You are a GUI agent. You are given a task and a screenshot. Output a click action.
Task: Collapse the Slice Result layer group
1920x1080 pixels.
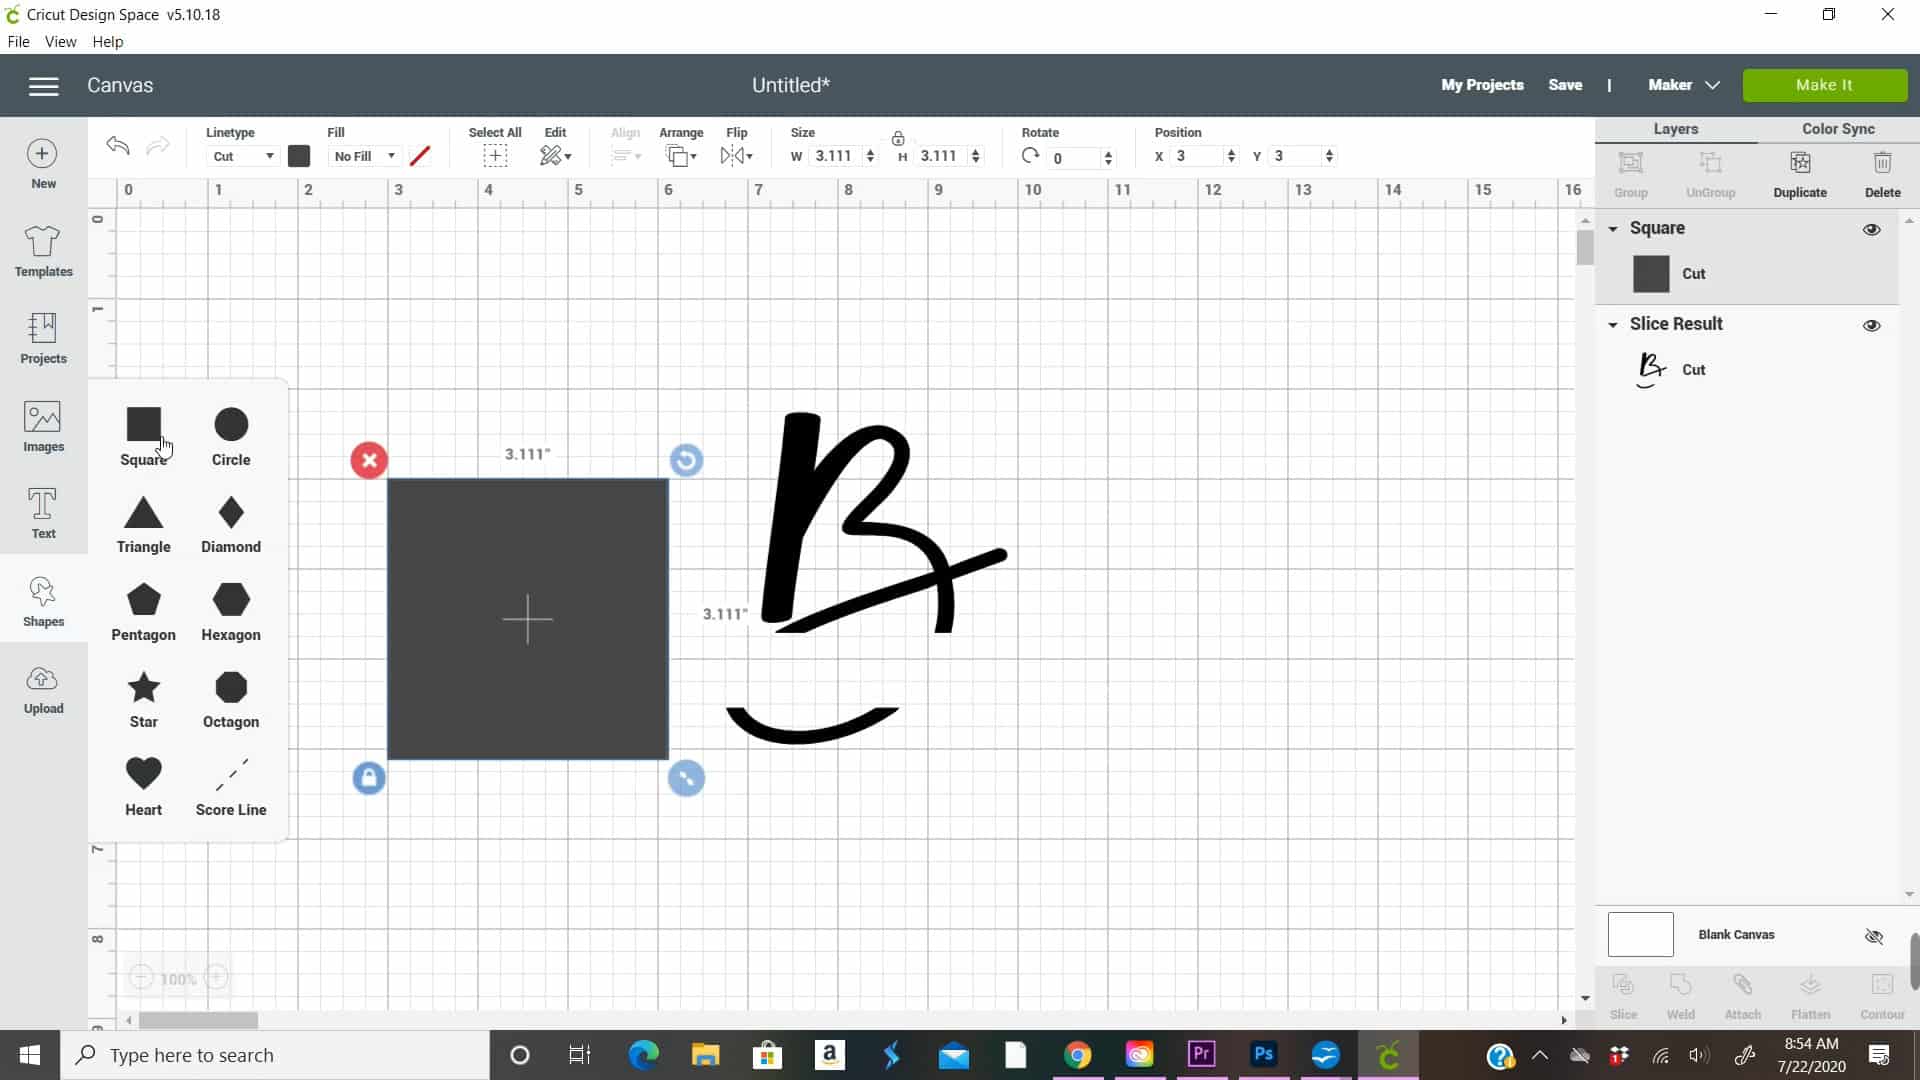[x=1613, y=325]
